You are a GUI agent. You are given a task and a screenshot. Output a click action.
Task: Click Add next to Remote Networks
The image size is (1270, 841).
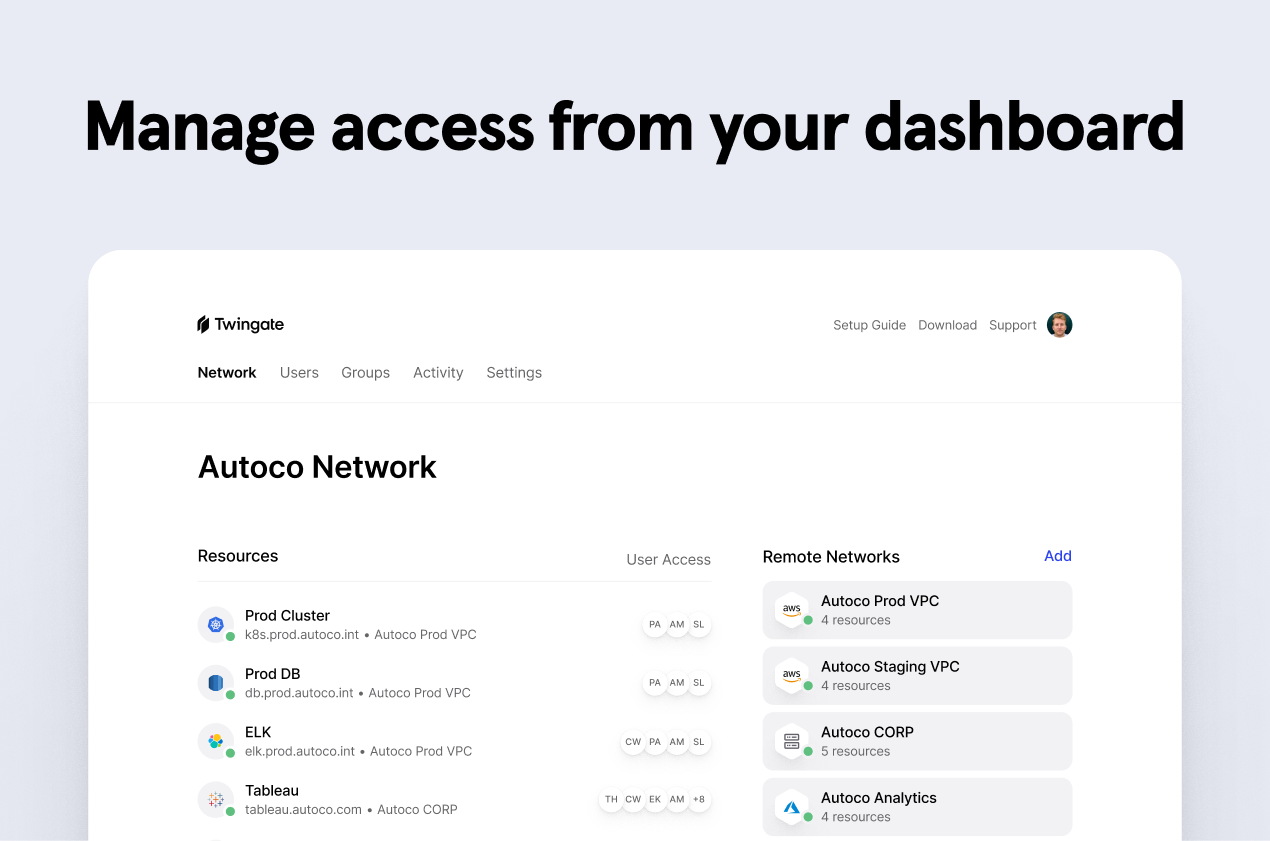tap(1058, 555)
